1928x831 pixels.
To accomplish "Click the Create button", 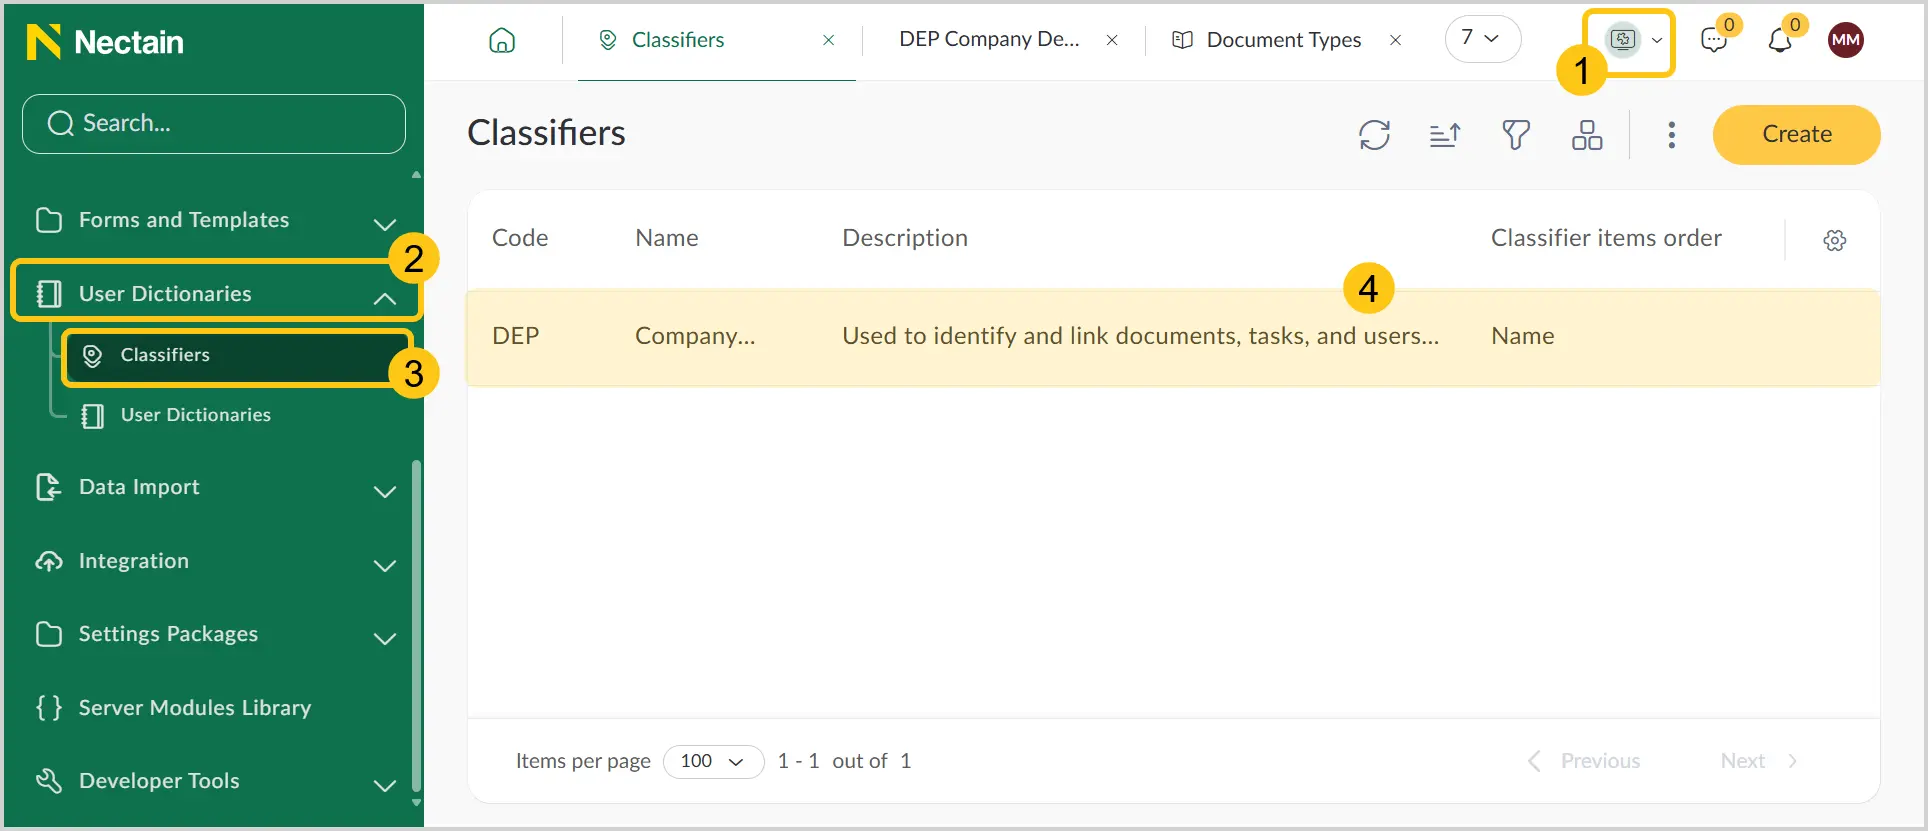I will click(x=1796, y=135).
